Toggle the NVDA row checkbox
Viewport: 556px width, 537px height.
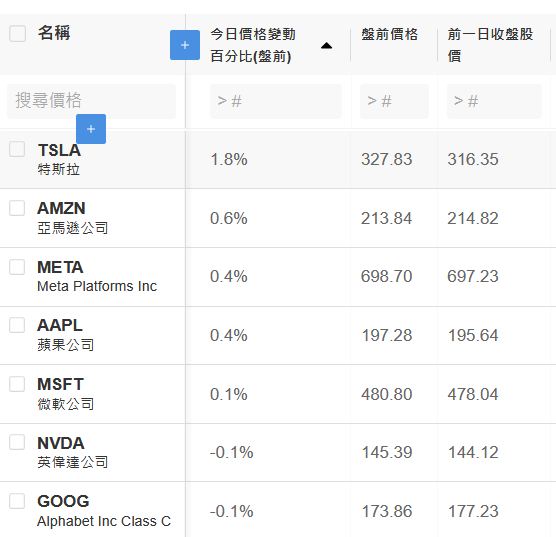[17, 442]
